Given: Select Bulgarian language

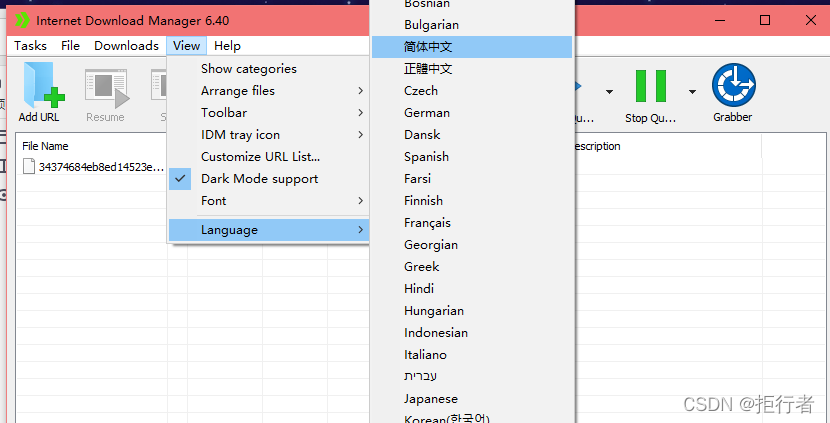Looking at the screenshot, I should (x=472, y=25).
